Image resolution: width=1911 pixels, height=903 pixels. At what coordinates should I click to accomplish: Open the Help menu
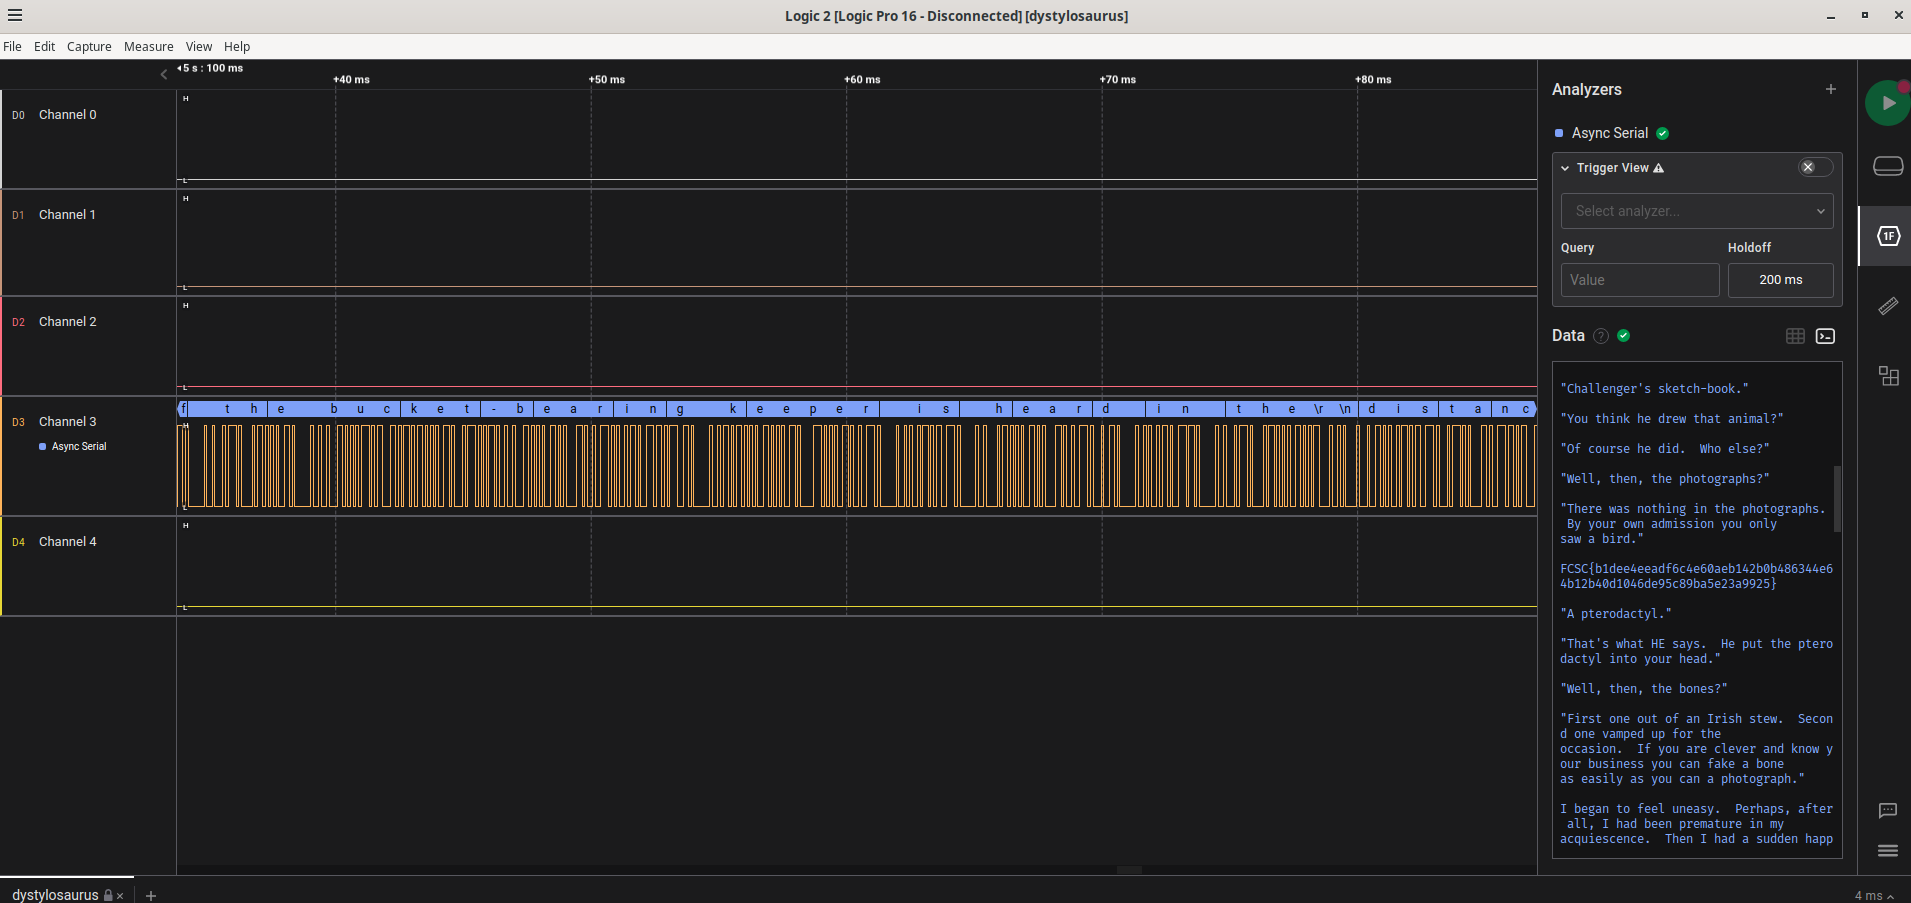coord(237,47)
